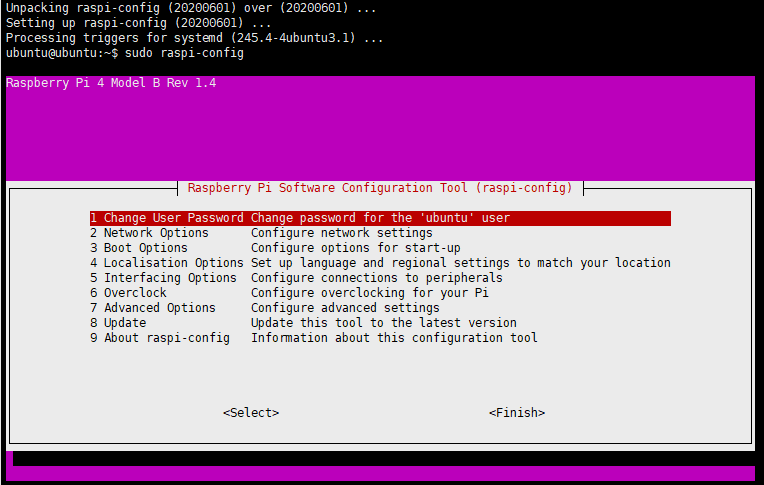Choose Boot Options entry

[139, 248]
